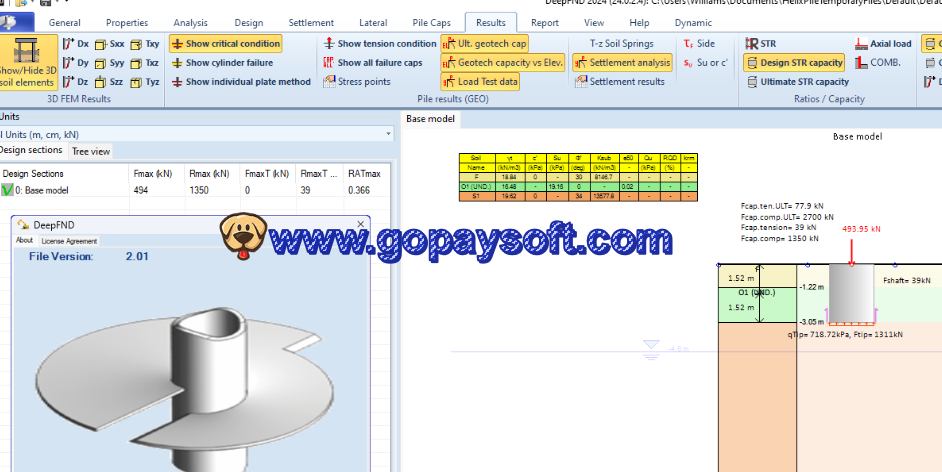
Task: Open the View ribbon tab
Action: (594, 23)
